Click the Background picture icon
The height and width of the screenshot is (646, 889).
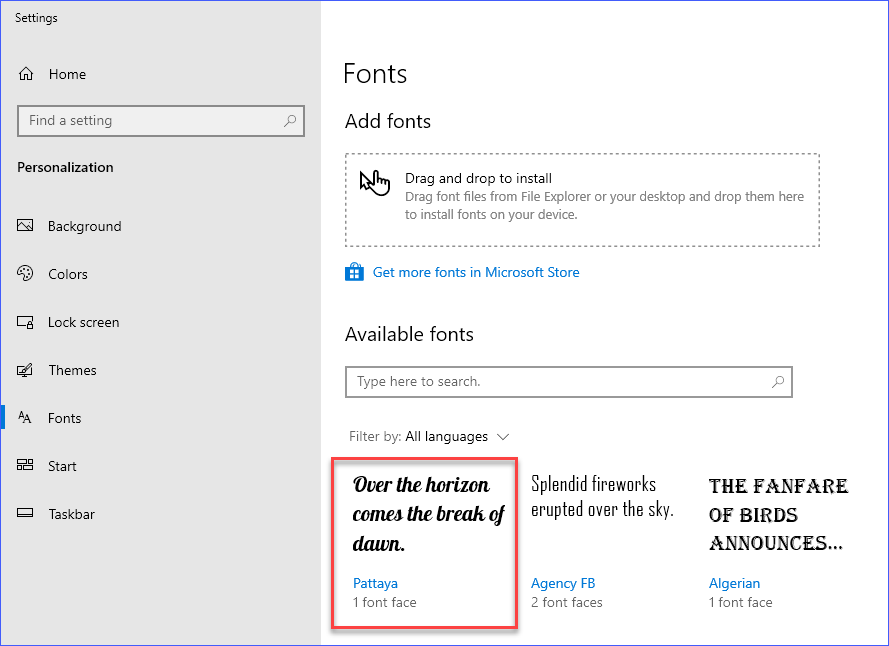click(x=25, y=226)
